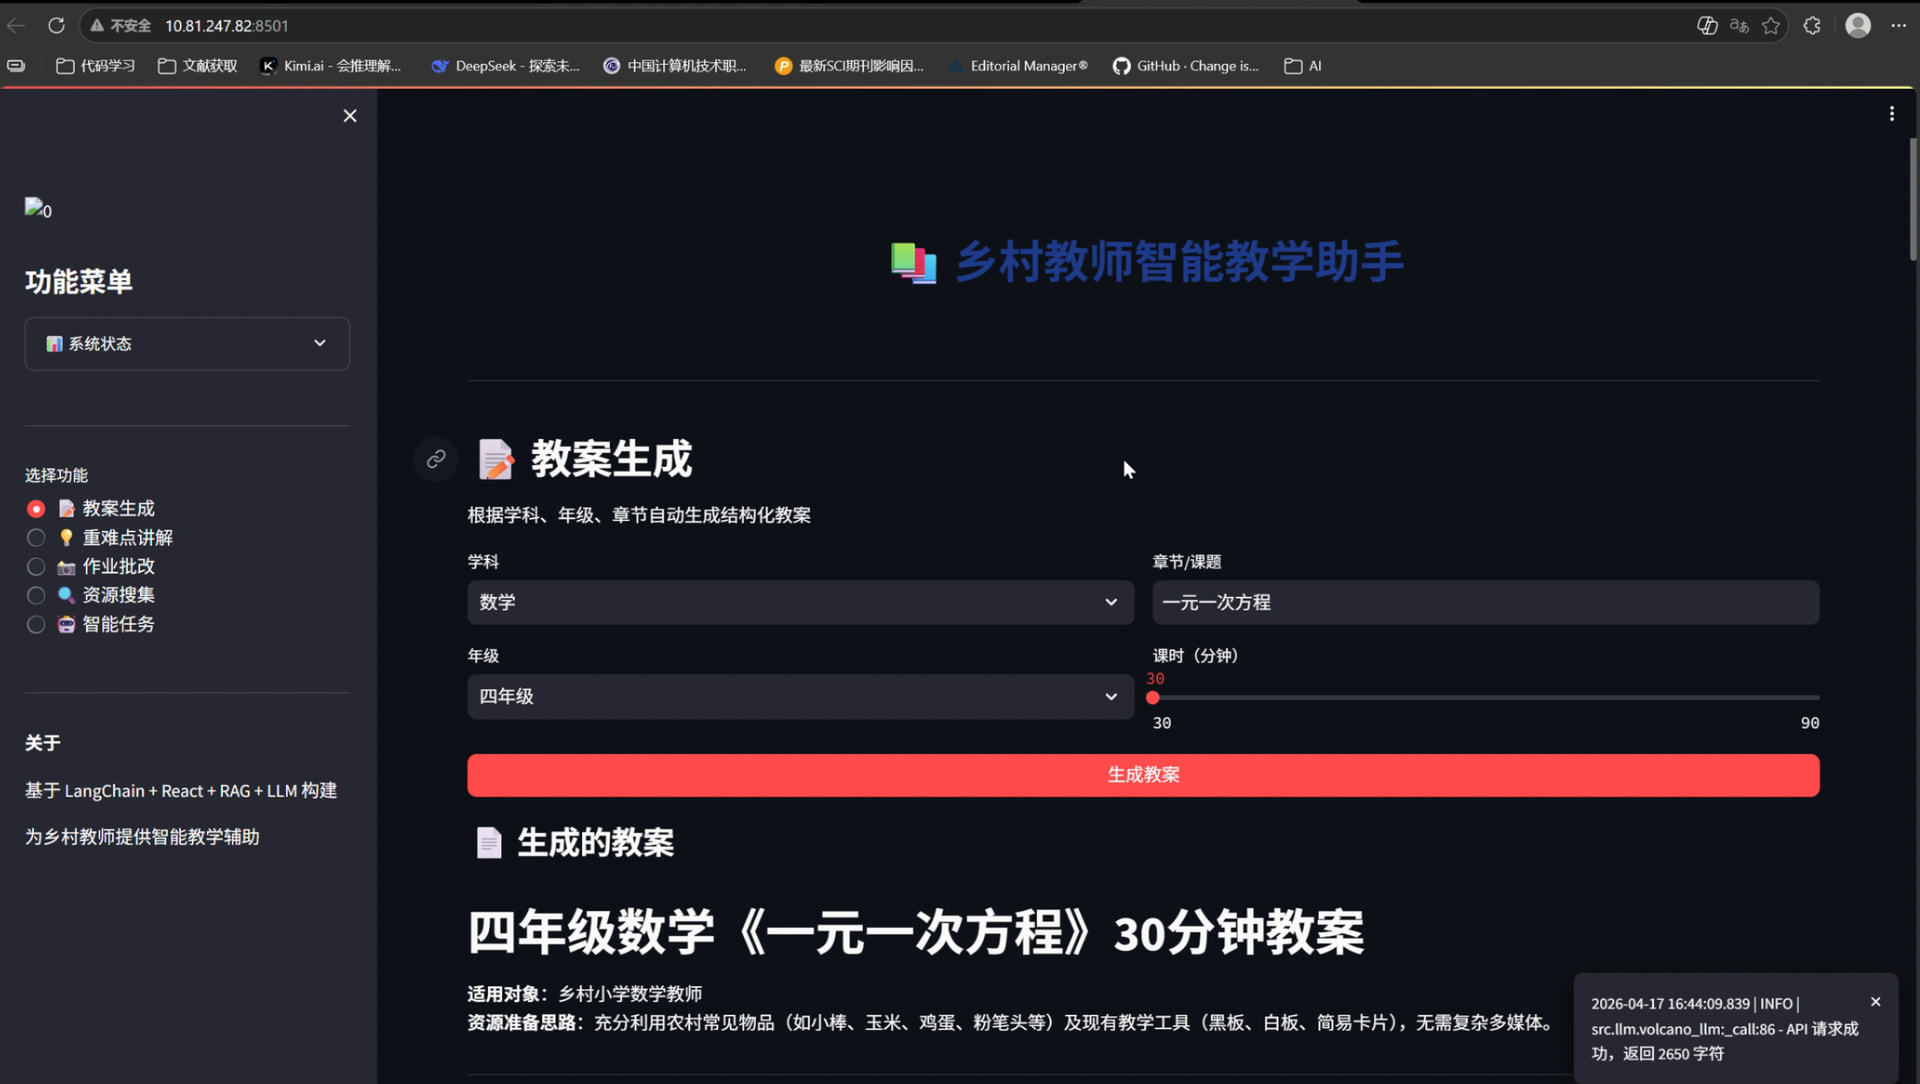
Task: Open the three-dot app menu
Action: 1891,114
